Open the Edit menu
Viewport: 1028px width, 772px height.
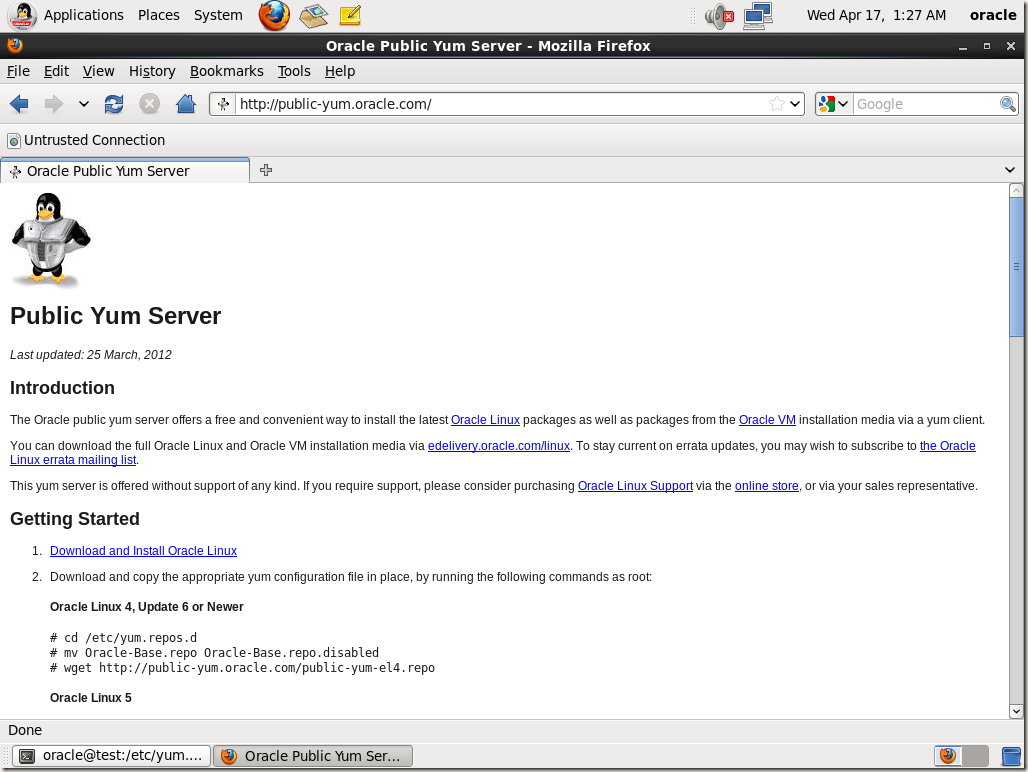point(56,71)
